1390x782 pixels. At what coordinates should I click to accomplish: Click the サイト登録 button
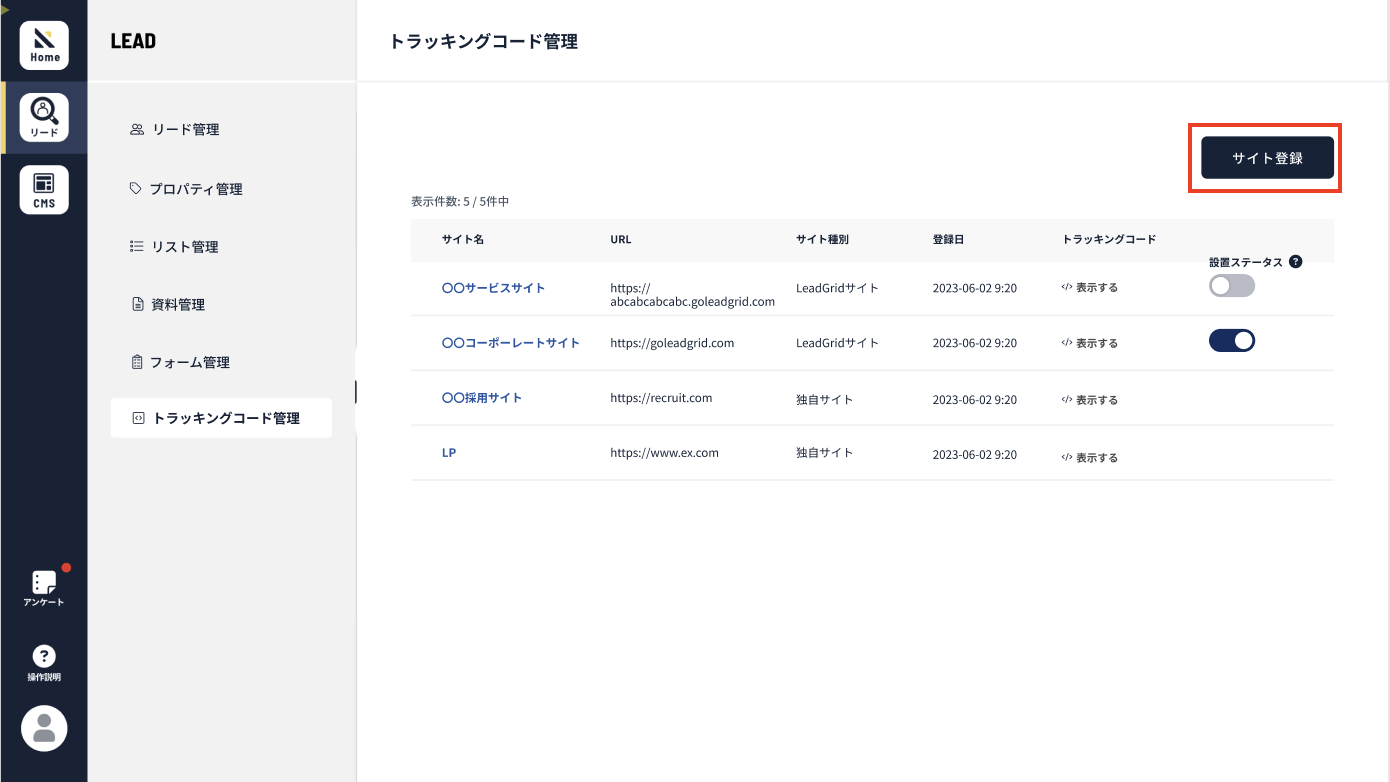coord(1267,158)
